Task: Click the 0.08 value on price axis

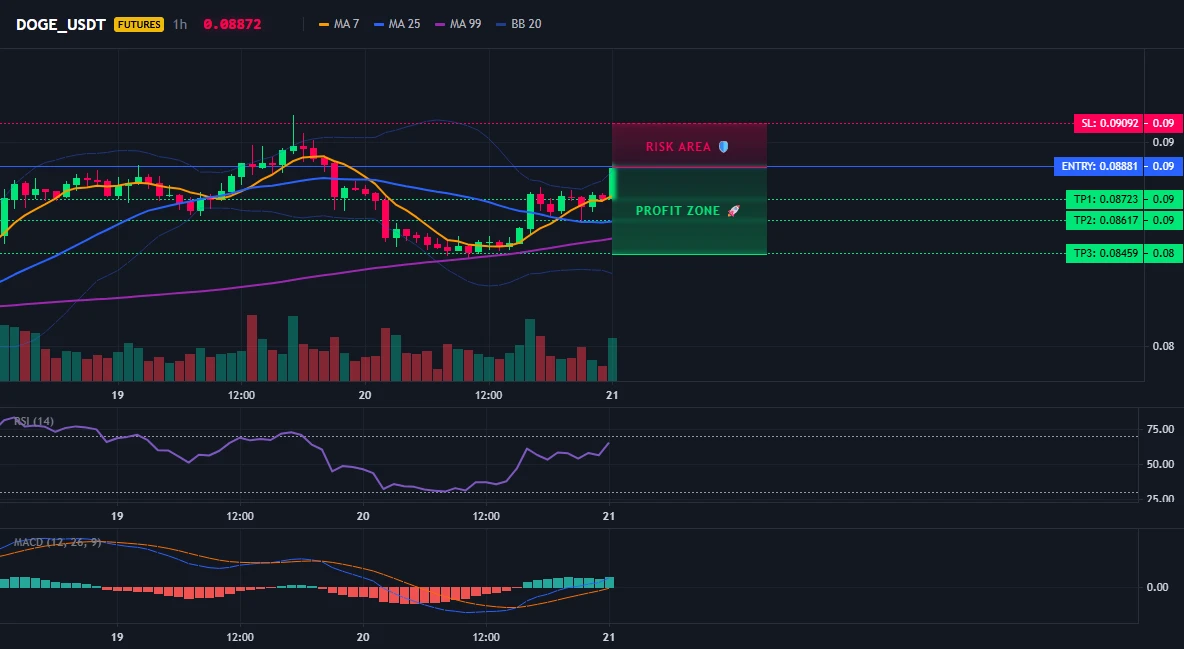Action: 1163,346
